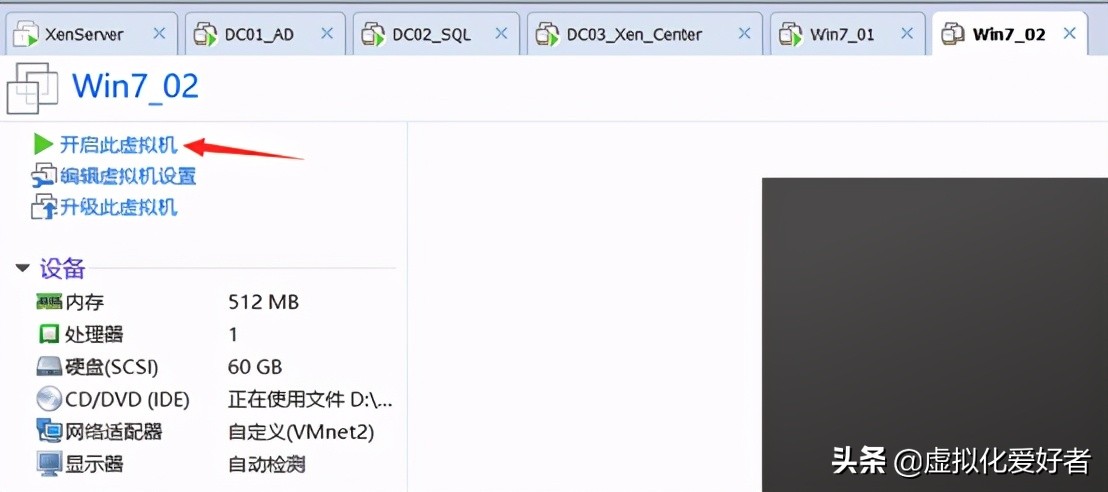Click 正在使用文件 D:\ value
Screen dimensions: 1108x492
[x=310, y=400]
